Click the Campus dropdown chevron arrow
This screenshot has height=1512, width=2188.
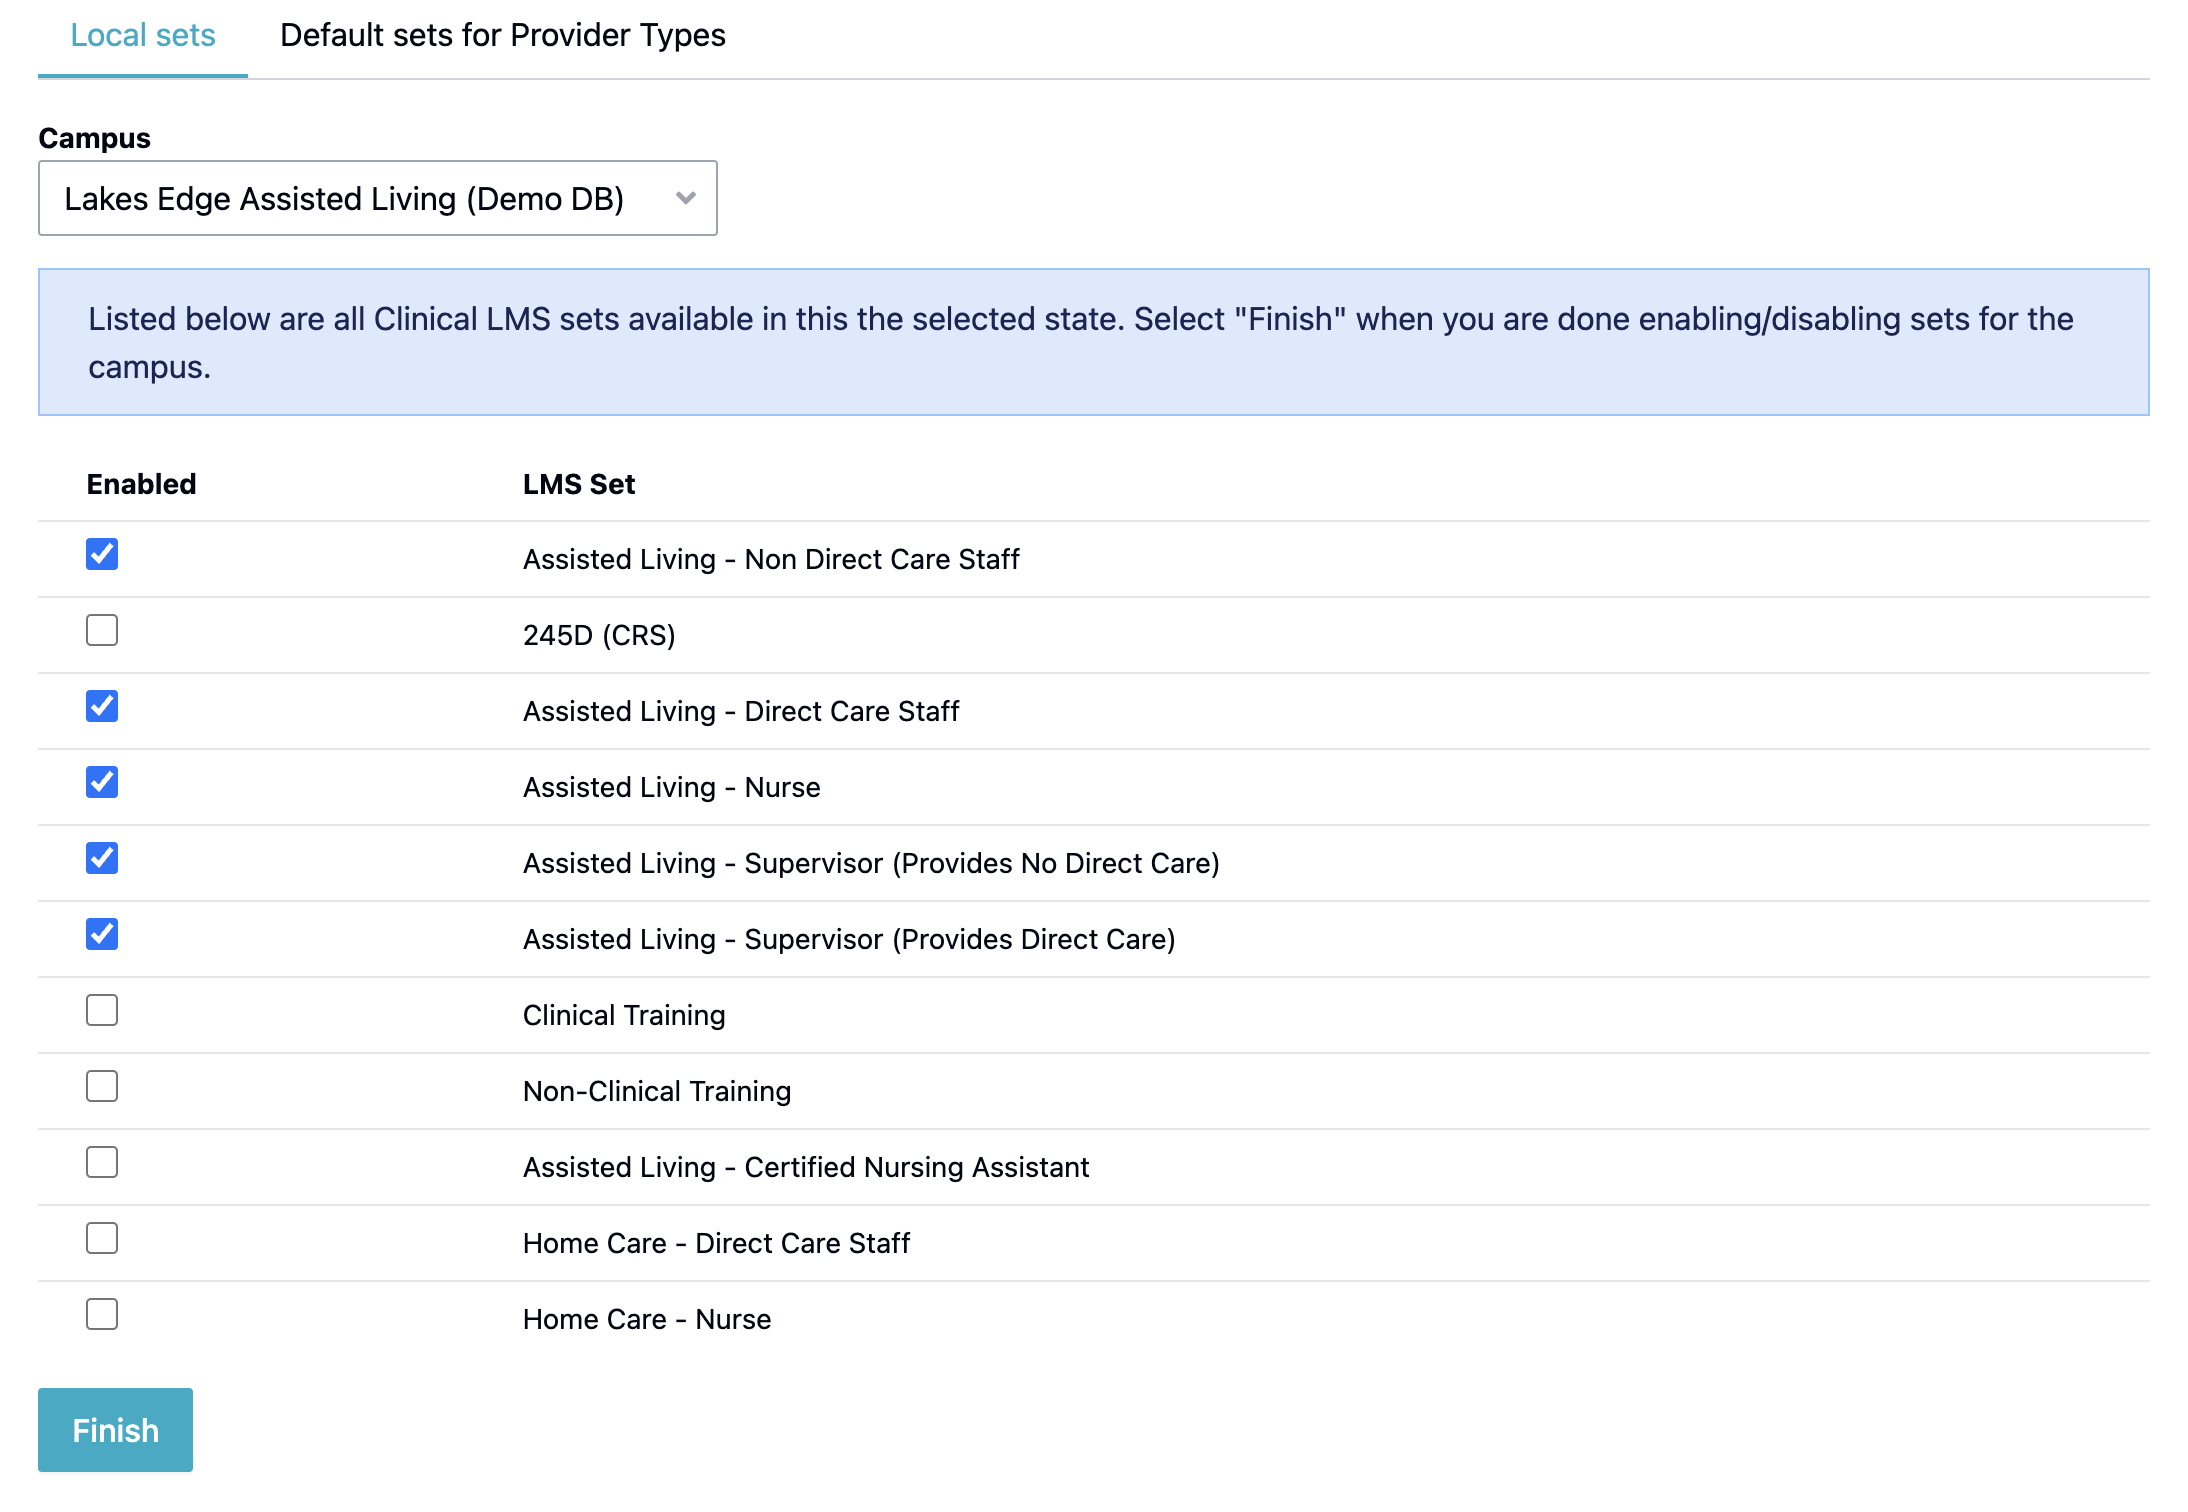click(x=685, y=198)
